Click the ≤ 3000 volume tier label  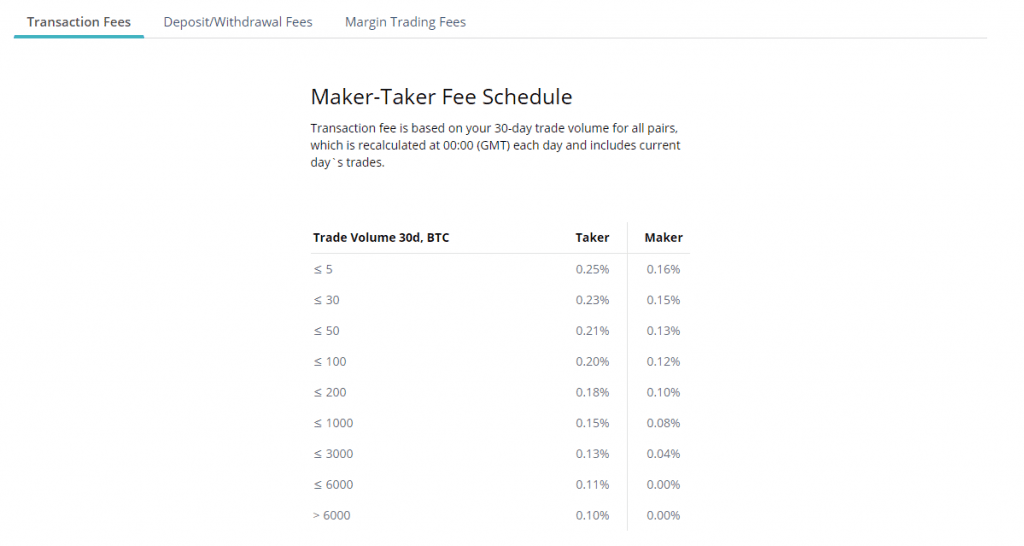click(x=333, y=454)
